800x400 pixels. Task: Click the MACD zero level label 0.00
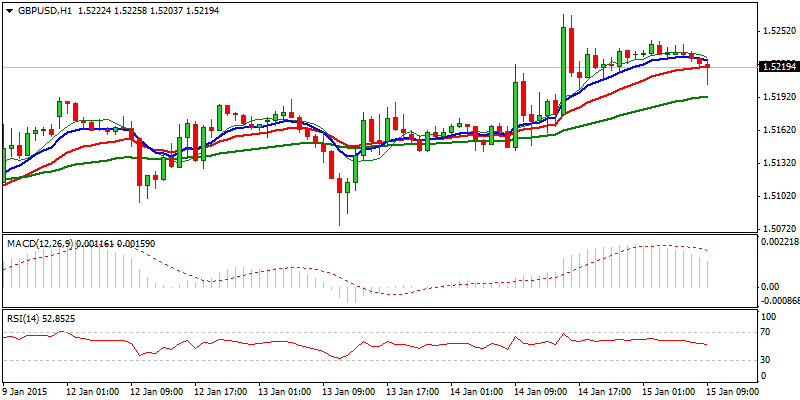point(770,287)
